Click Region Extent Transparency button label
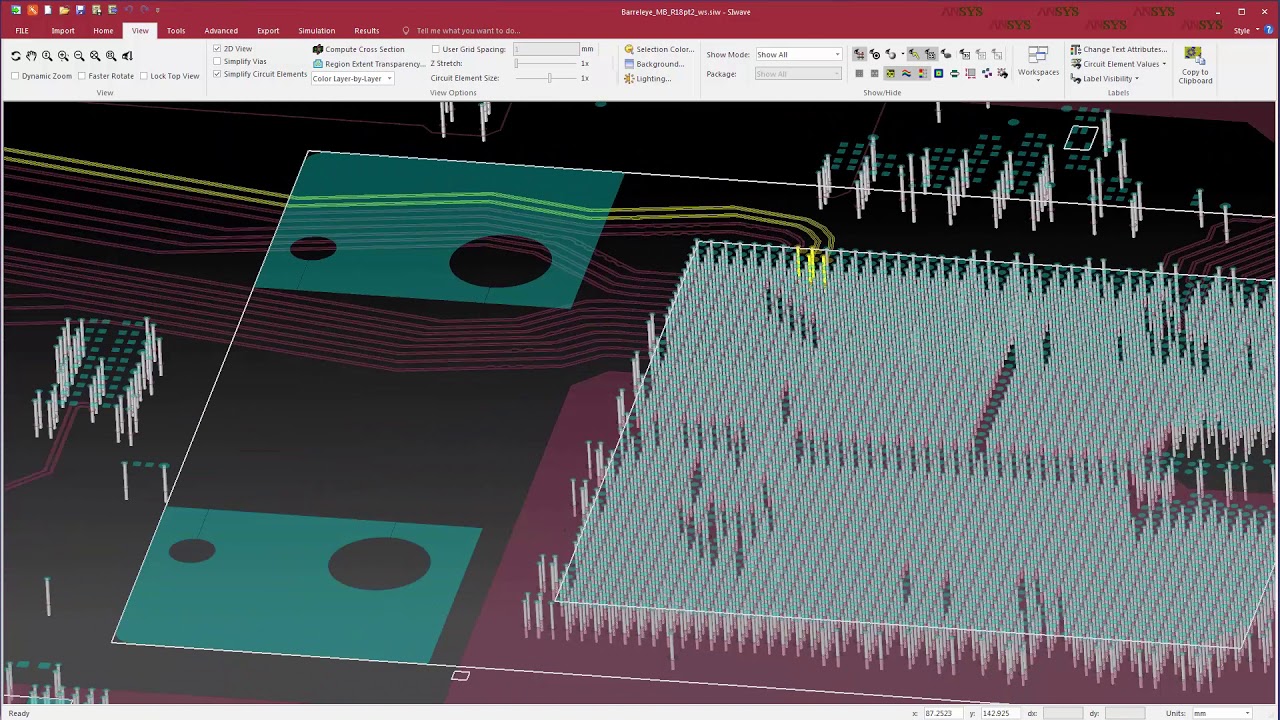The image size is (1280, 720). tap(375, 64)
